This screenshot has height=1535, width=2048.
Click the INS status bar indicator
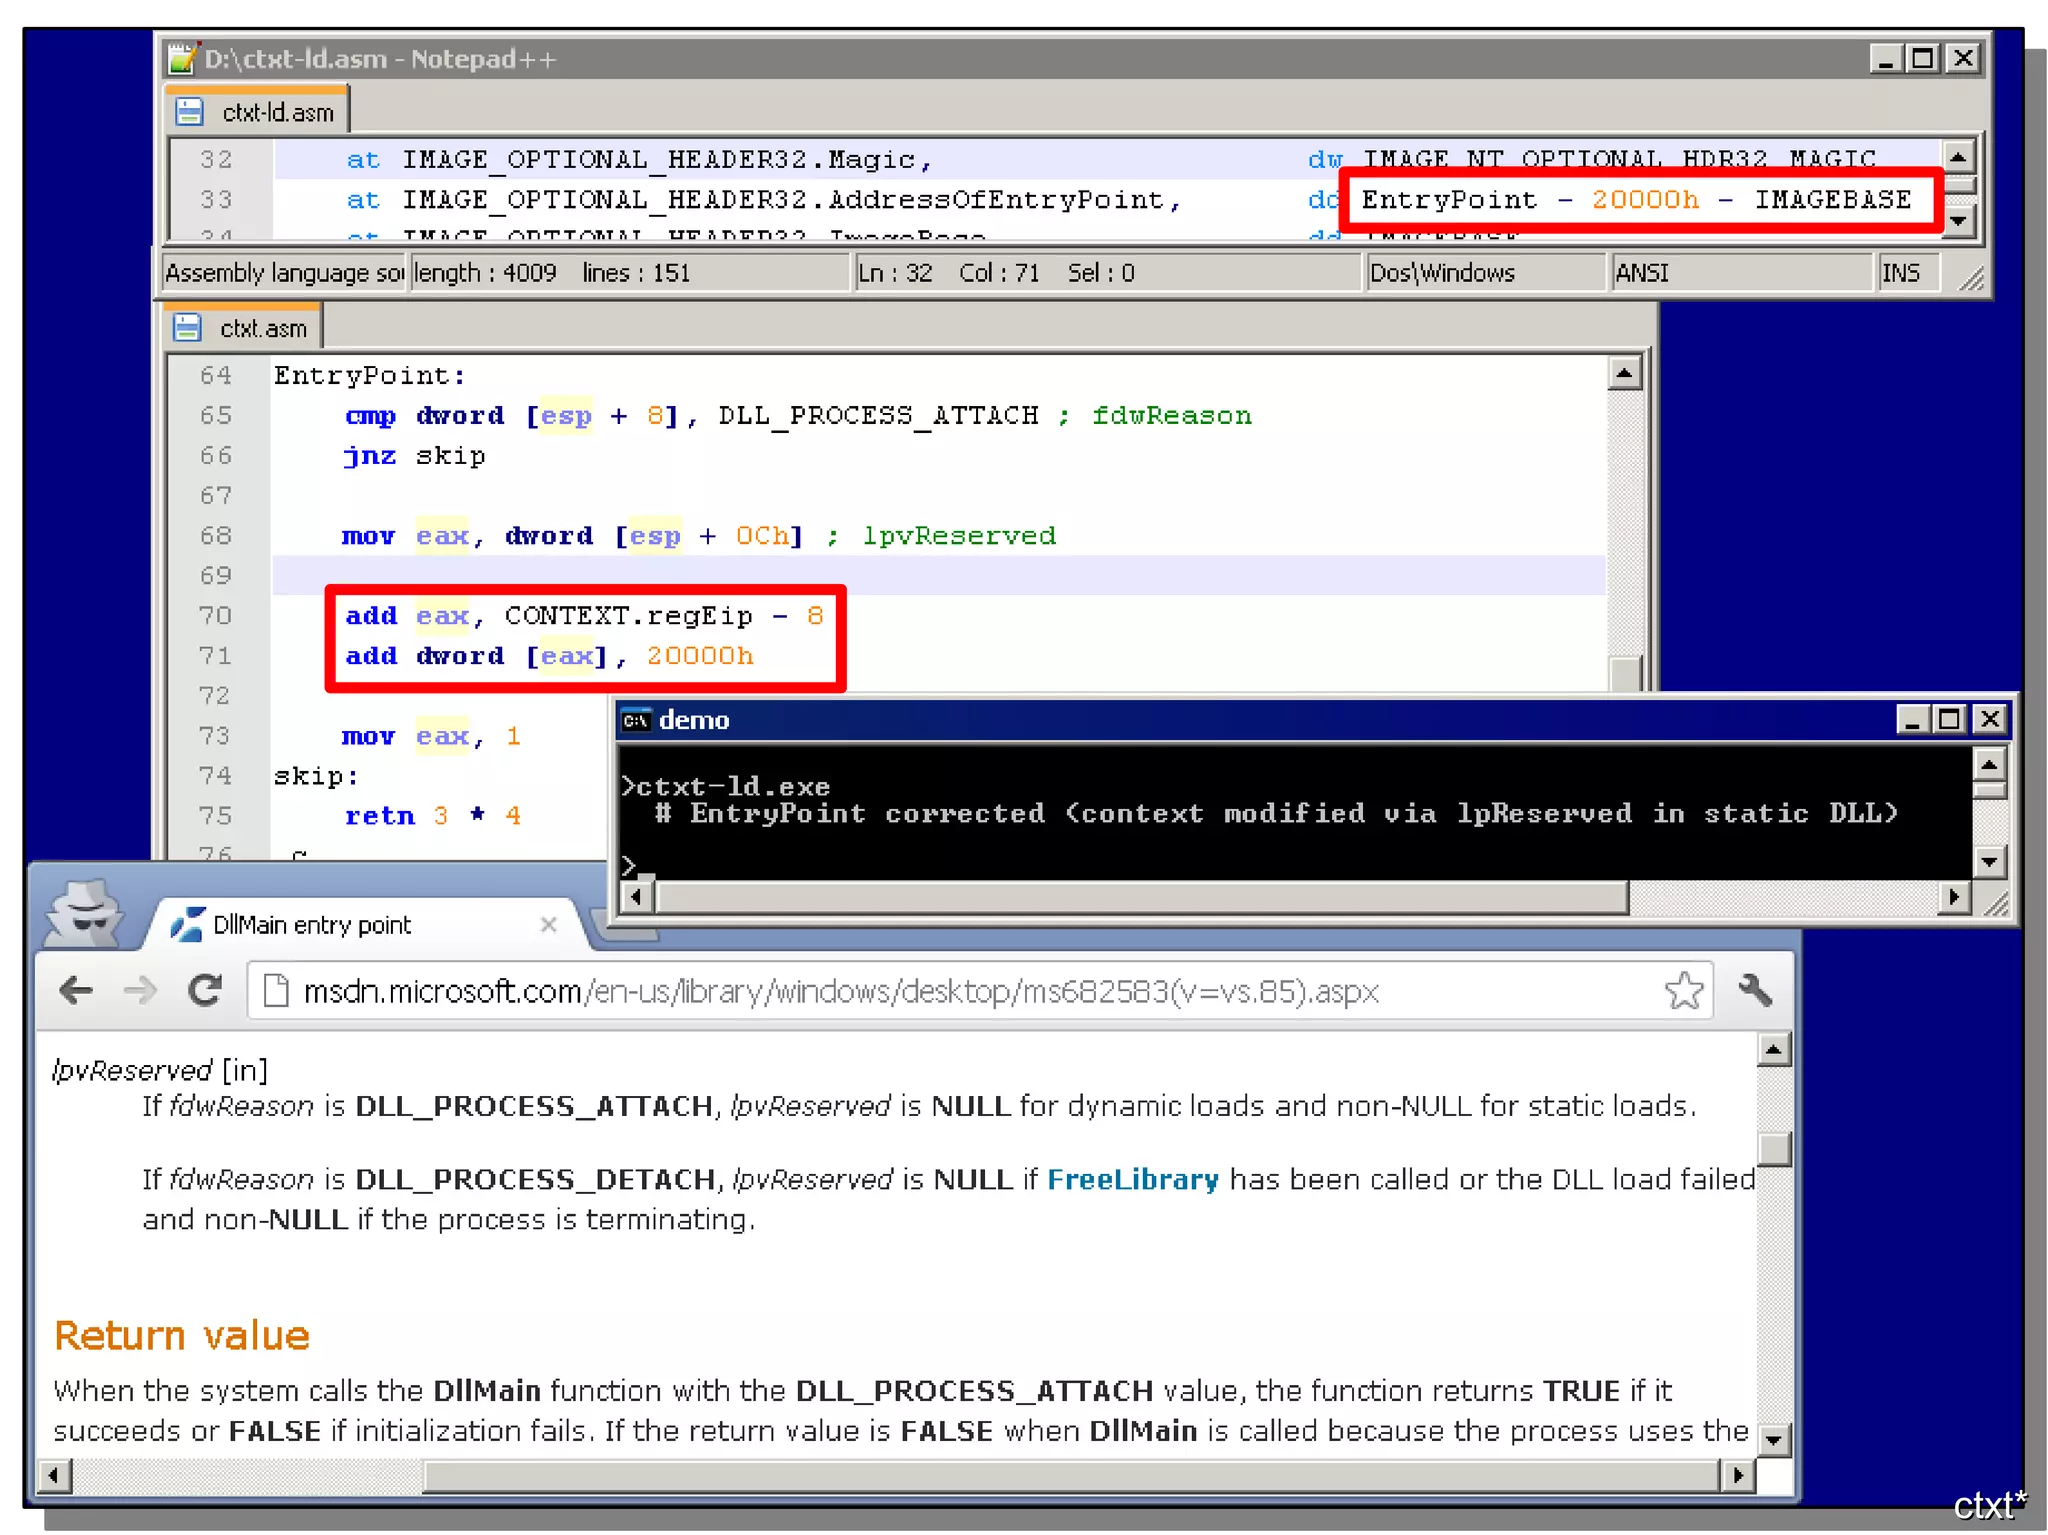coord(1900,273)
